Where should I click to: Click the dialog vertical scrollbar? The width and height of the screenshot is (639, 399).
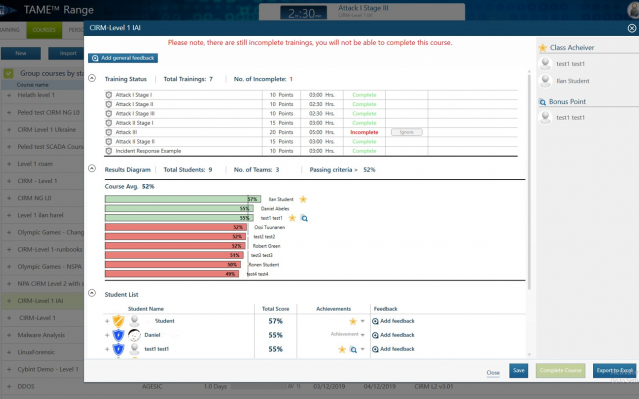529,181
